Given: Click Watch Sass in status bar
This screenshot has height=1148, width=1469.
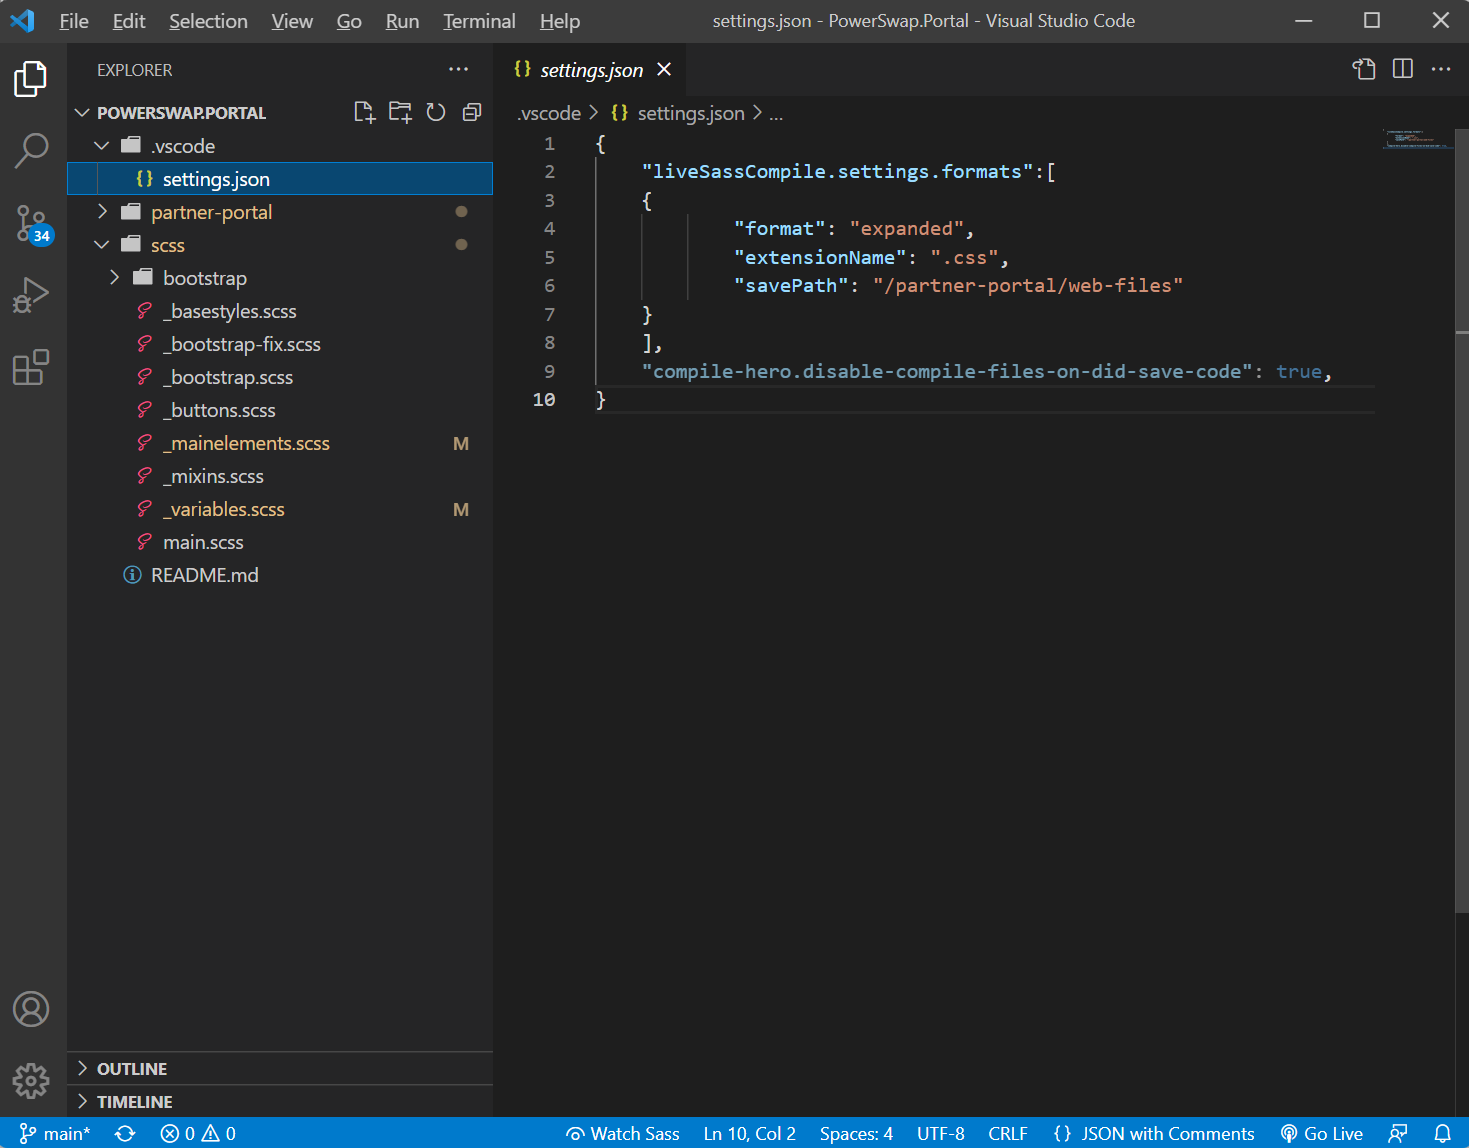Looking at the screenshot, I should click(x=623, y=1133).
